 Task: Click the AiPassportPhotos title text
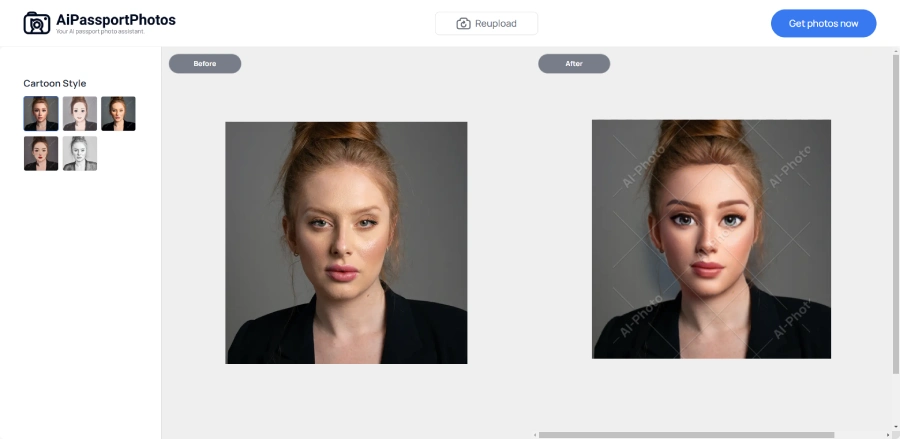116,20
